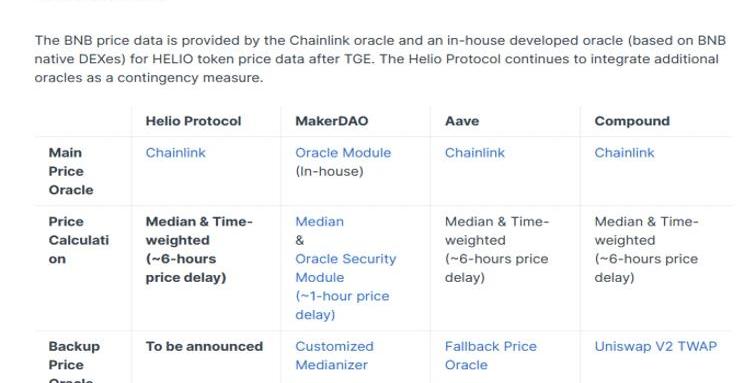Click the Aave column header
756x383 pixels.
pos(461,121)
